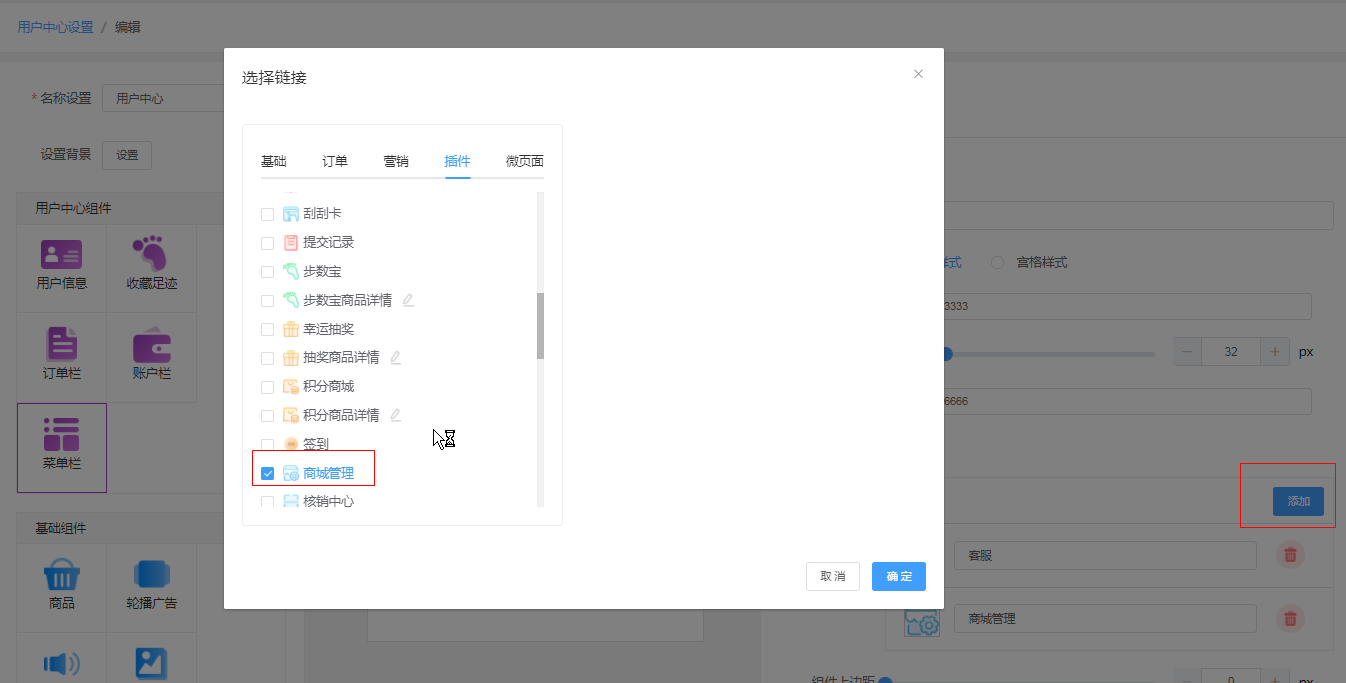The width and height of the screenshot is (1346, 683).
Task: Switch to the 营销 tab
Action: pyautogui.click(x=396, y=162)
